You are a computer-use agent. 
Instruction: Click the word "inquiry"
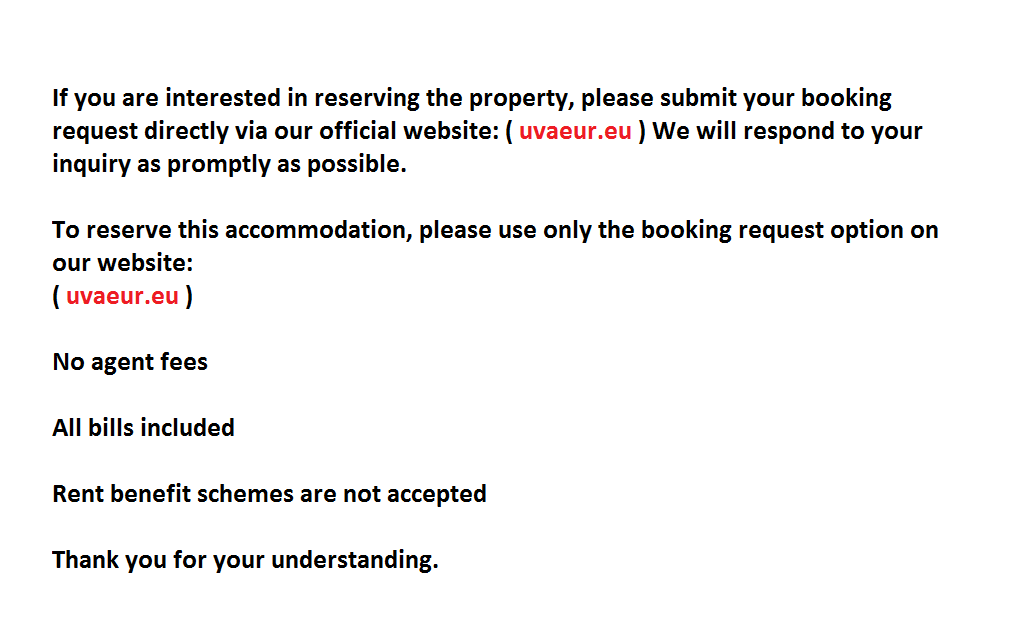91,165
